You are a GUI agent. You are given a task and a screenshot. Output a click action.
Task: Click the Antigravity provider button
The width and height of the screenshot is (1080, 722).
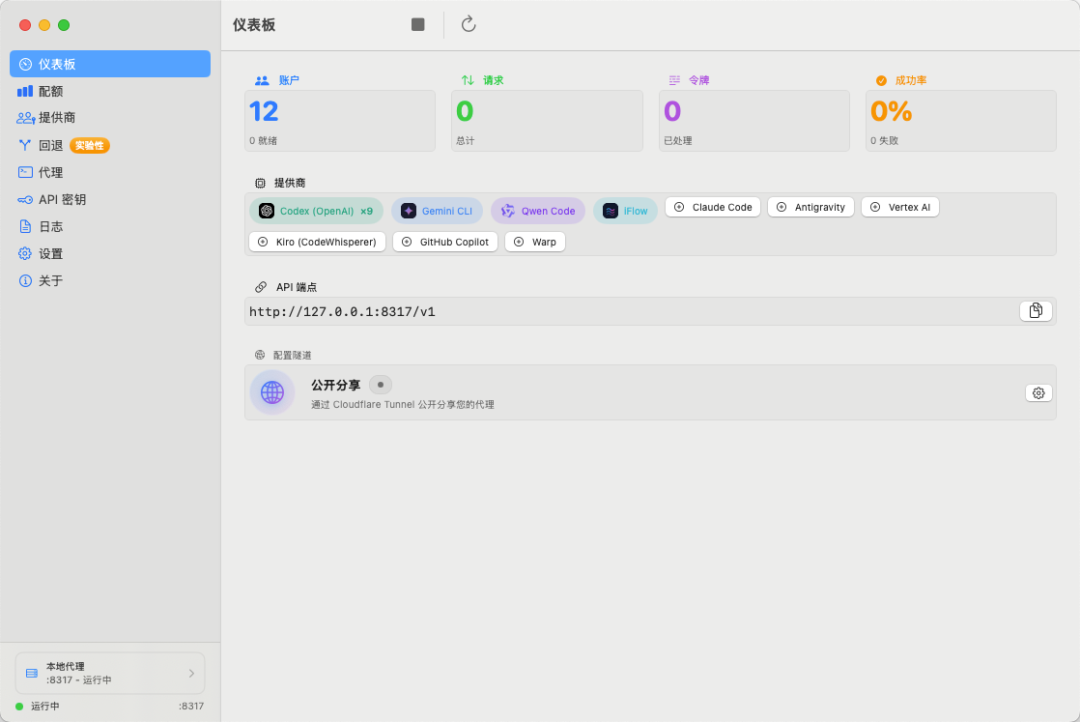point(810,207)
